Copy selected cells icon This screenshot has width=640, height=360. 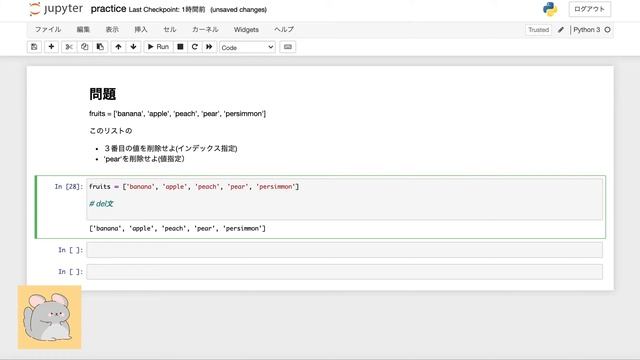[84, 47]
